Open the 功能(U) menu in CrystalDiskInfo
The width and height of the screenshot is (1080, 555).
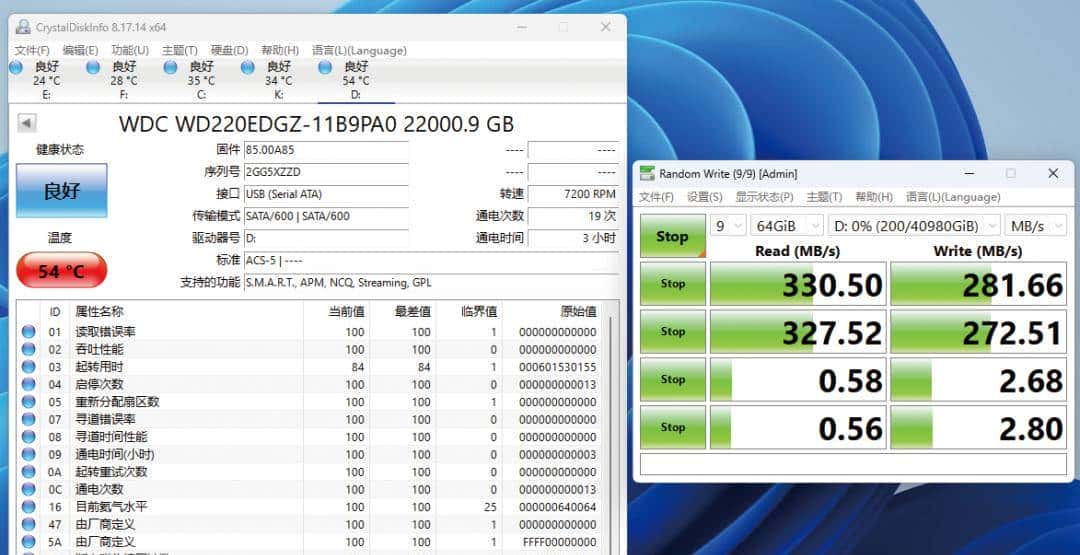(130, 50)
